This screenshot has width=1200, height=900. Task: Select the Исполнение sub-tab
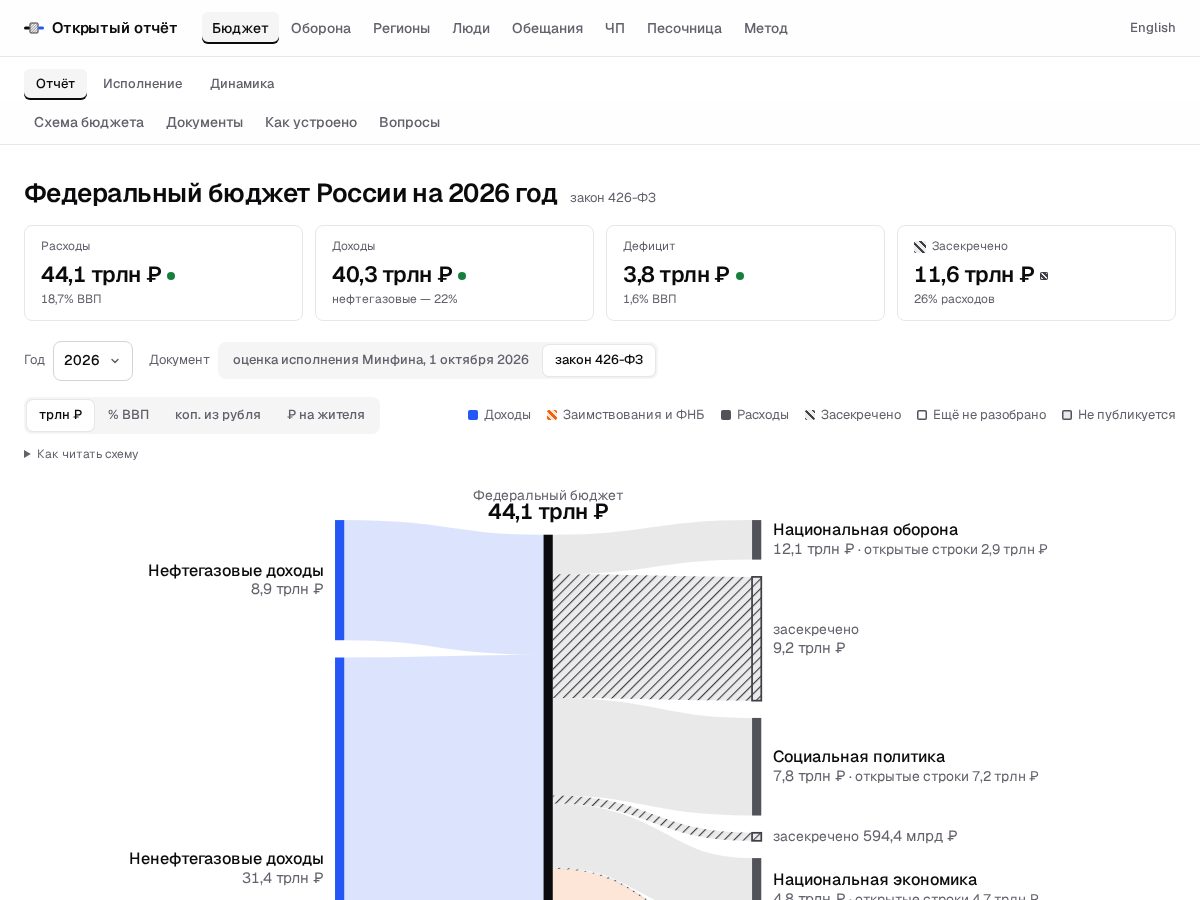tap(143, 84)
